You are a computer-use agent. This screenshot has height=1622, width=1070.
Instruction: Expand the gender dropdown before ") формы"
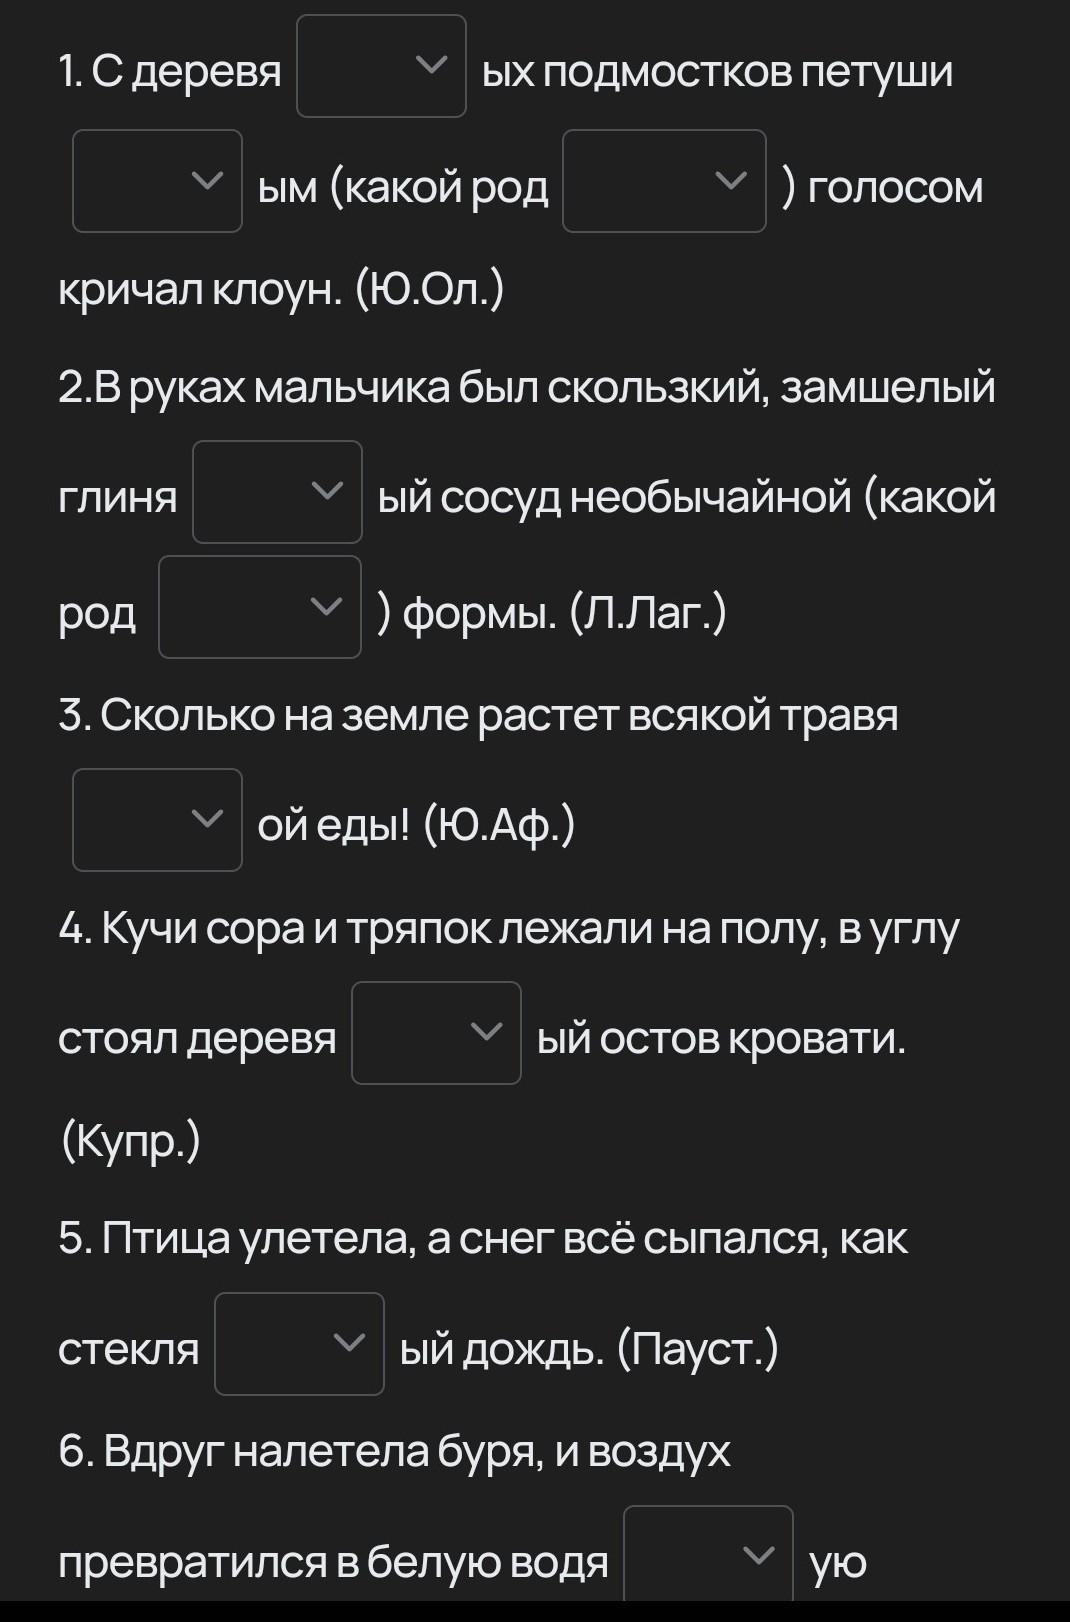click(260, 607)
